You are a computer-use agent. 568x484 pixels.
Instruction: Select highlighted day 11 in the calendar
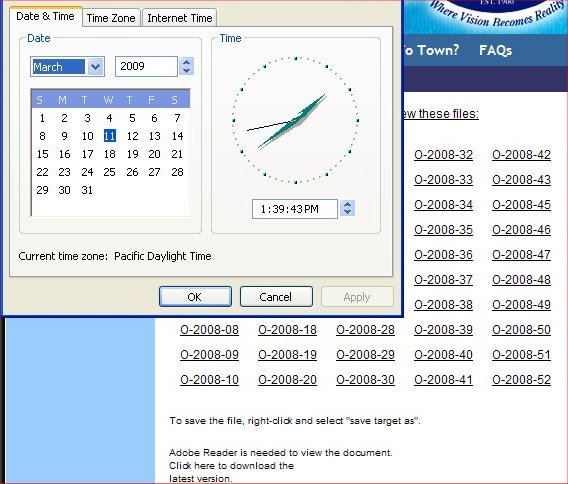tap(110, 136)
